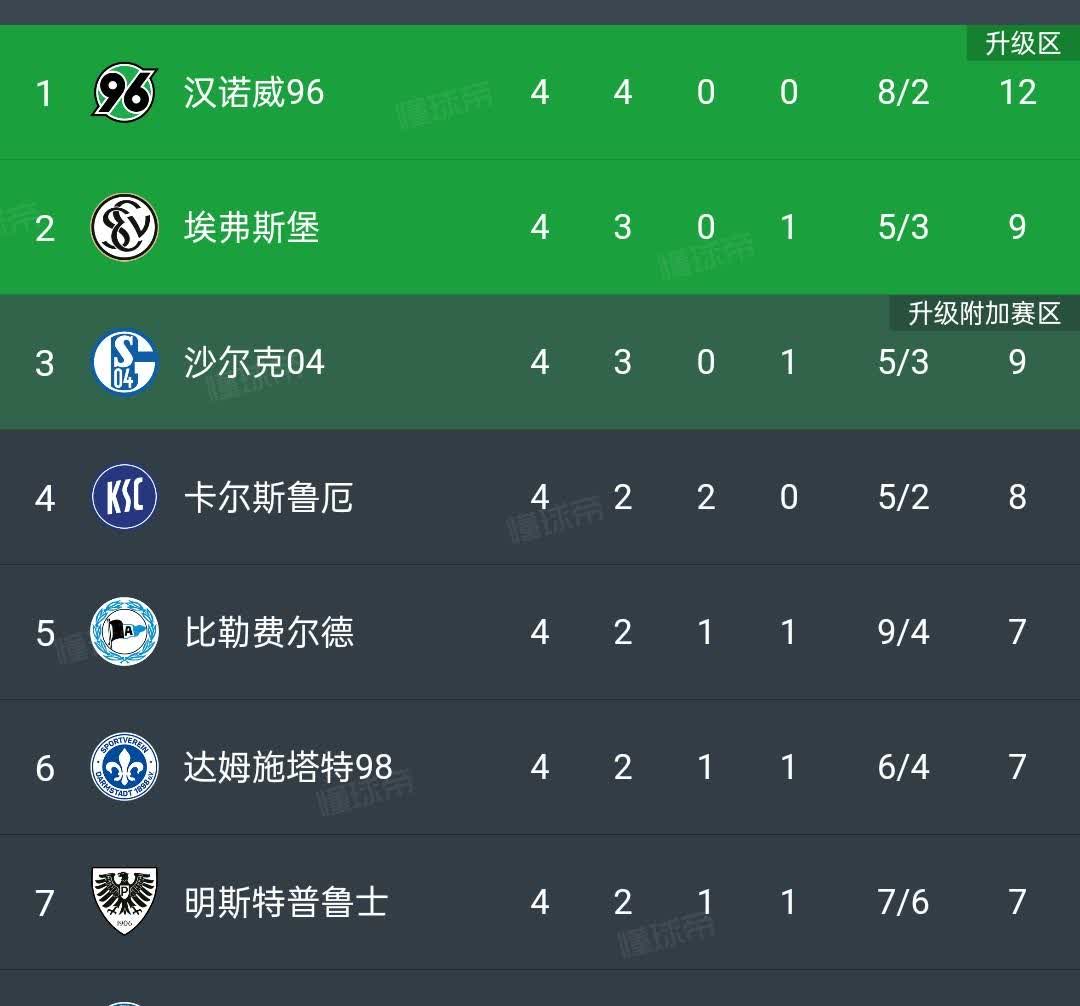Open 卡尔斯鲁厄 team page link
This screenshot has height=1006, width=1080.
269,497
